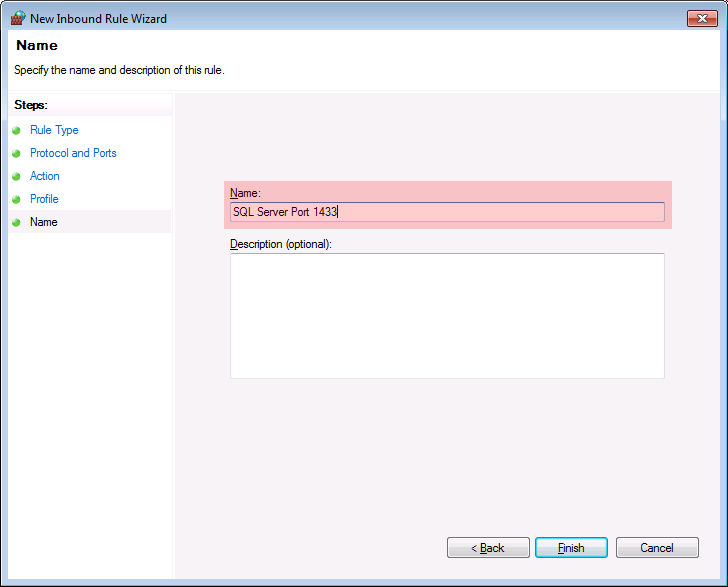728x587 pixels.
Task: Click green bullet beside Action
Action: pos(16,176)
